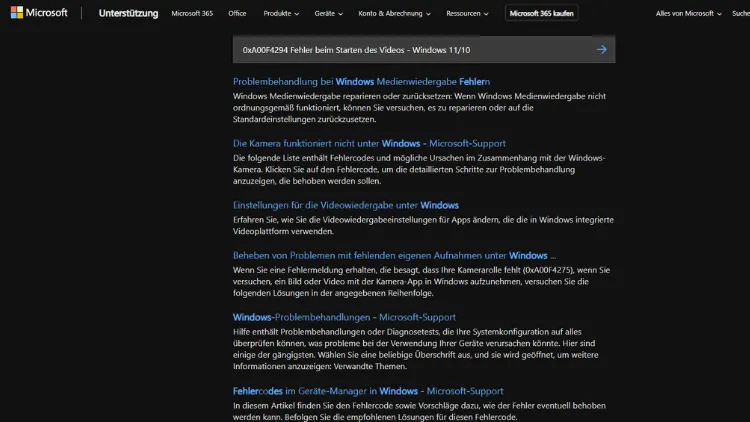Expand the Konto & Abrechnung dropdown
The image size is (750, 422).
pos(395,13)
